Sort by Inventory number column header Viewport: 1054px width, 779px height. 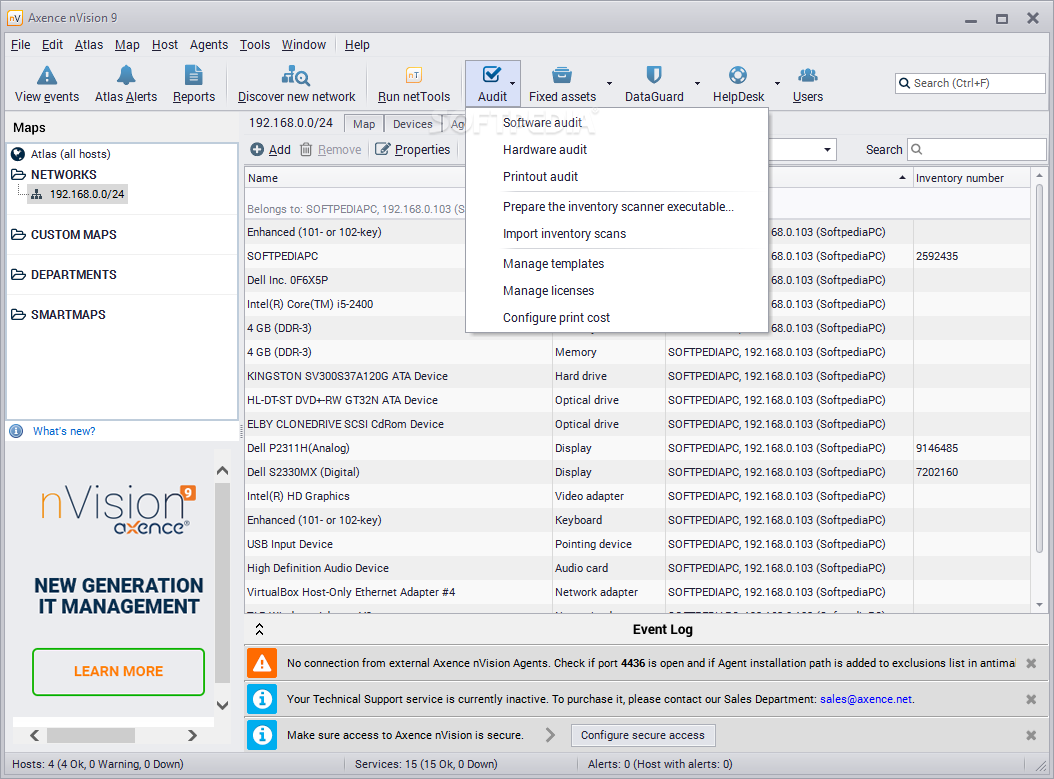(971, 177)
